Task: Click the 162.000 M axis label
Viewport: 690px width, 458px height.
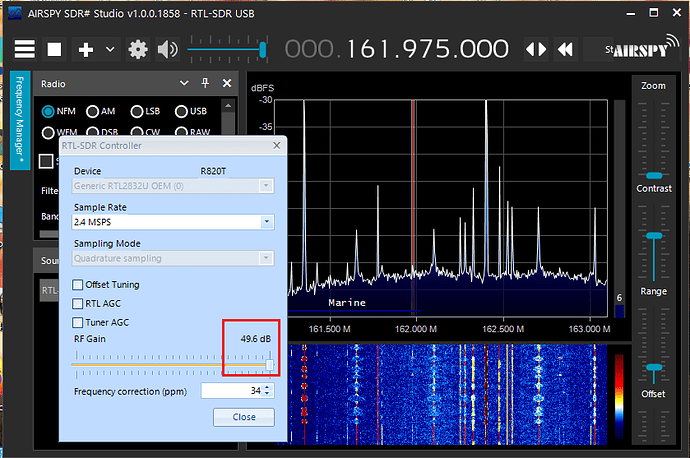Action: pos(416,329)
